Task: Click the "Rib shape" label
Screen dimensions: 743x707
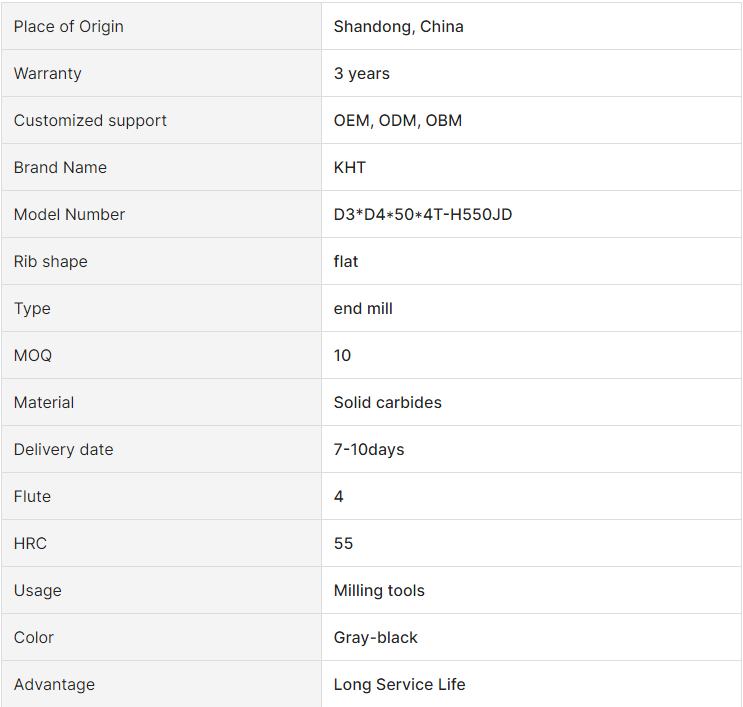Action: [50, 262]
